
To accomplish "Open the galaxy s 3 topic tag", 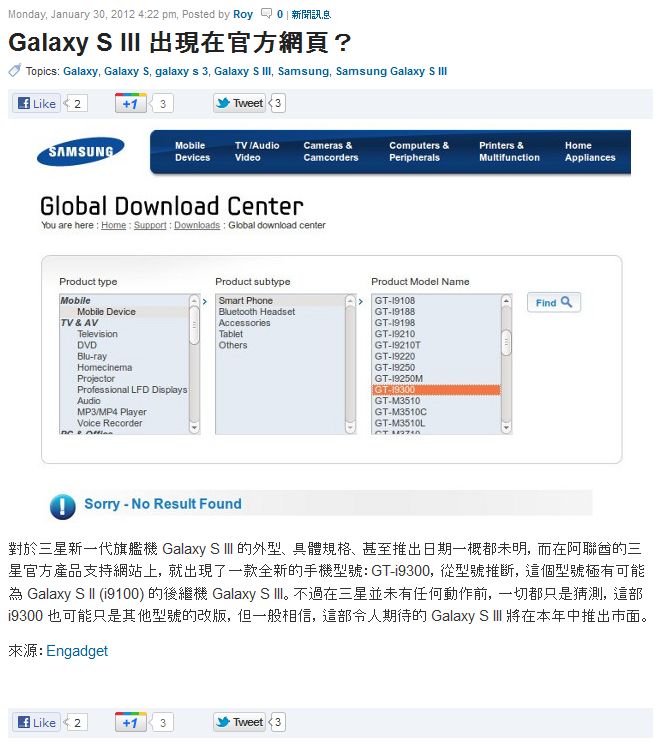I will 182,71.
